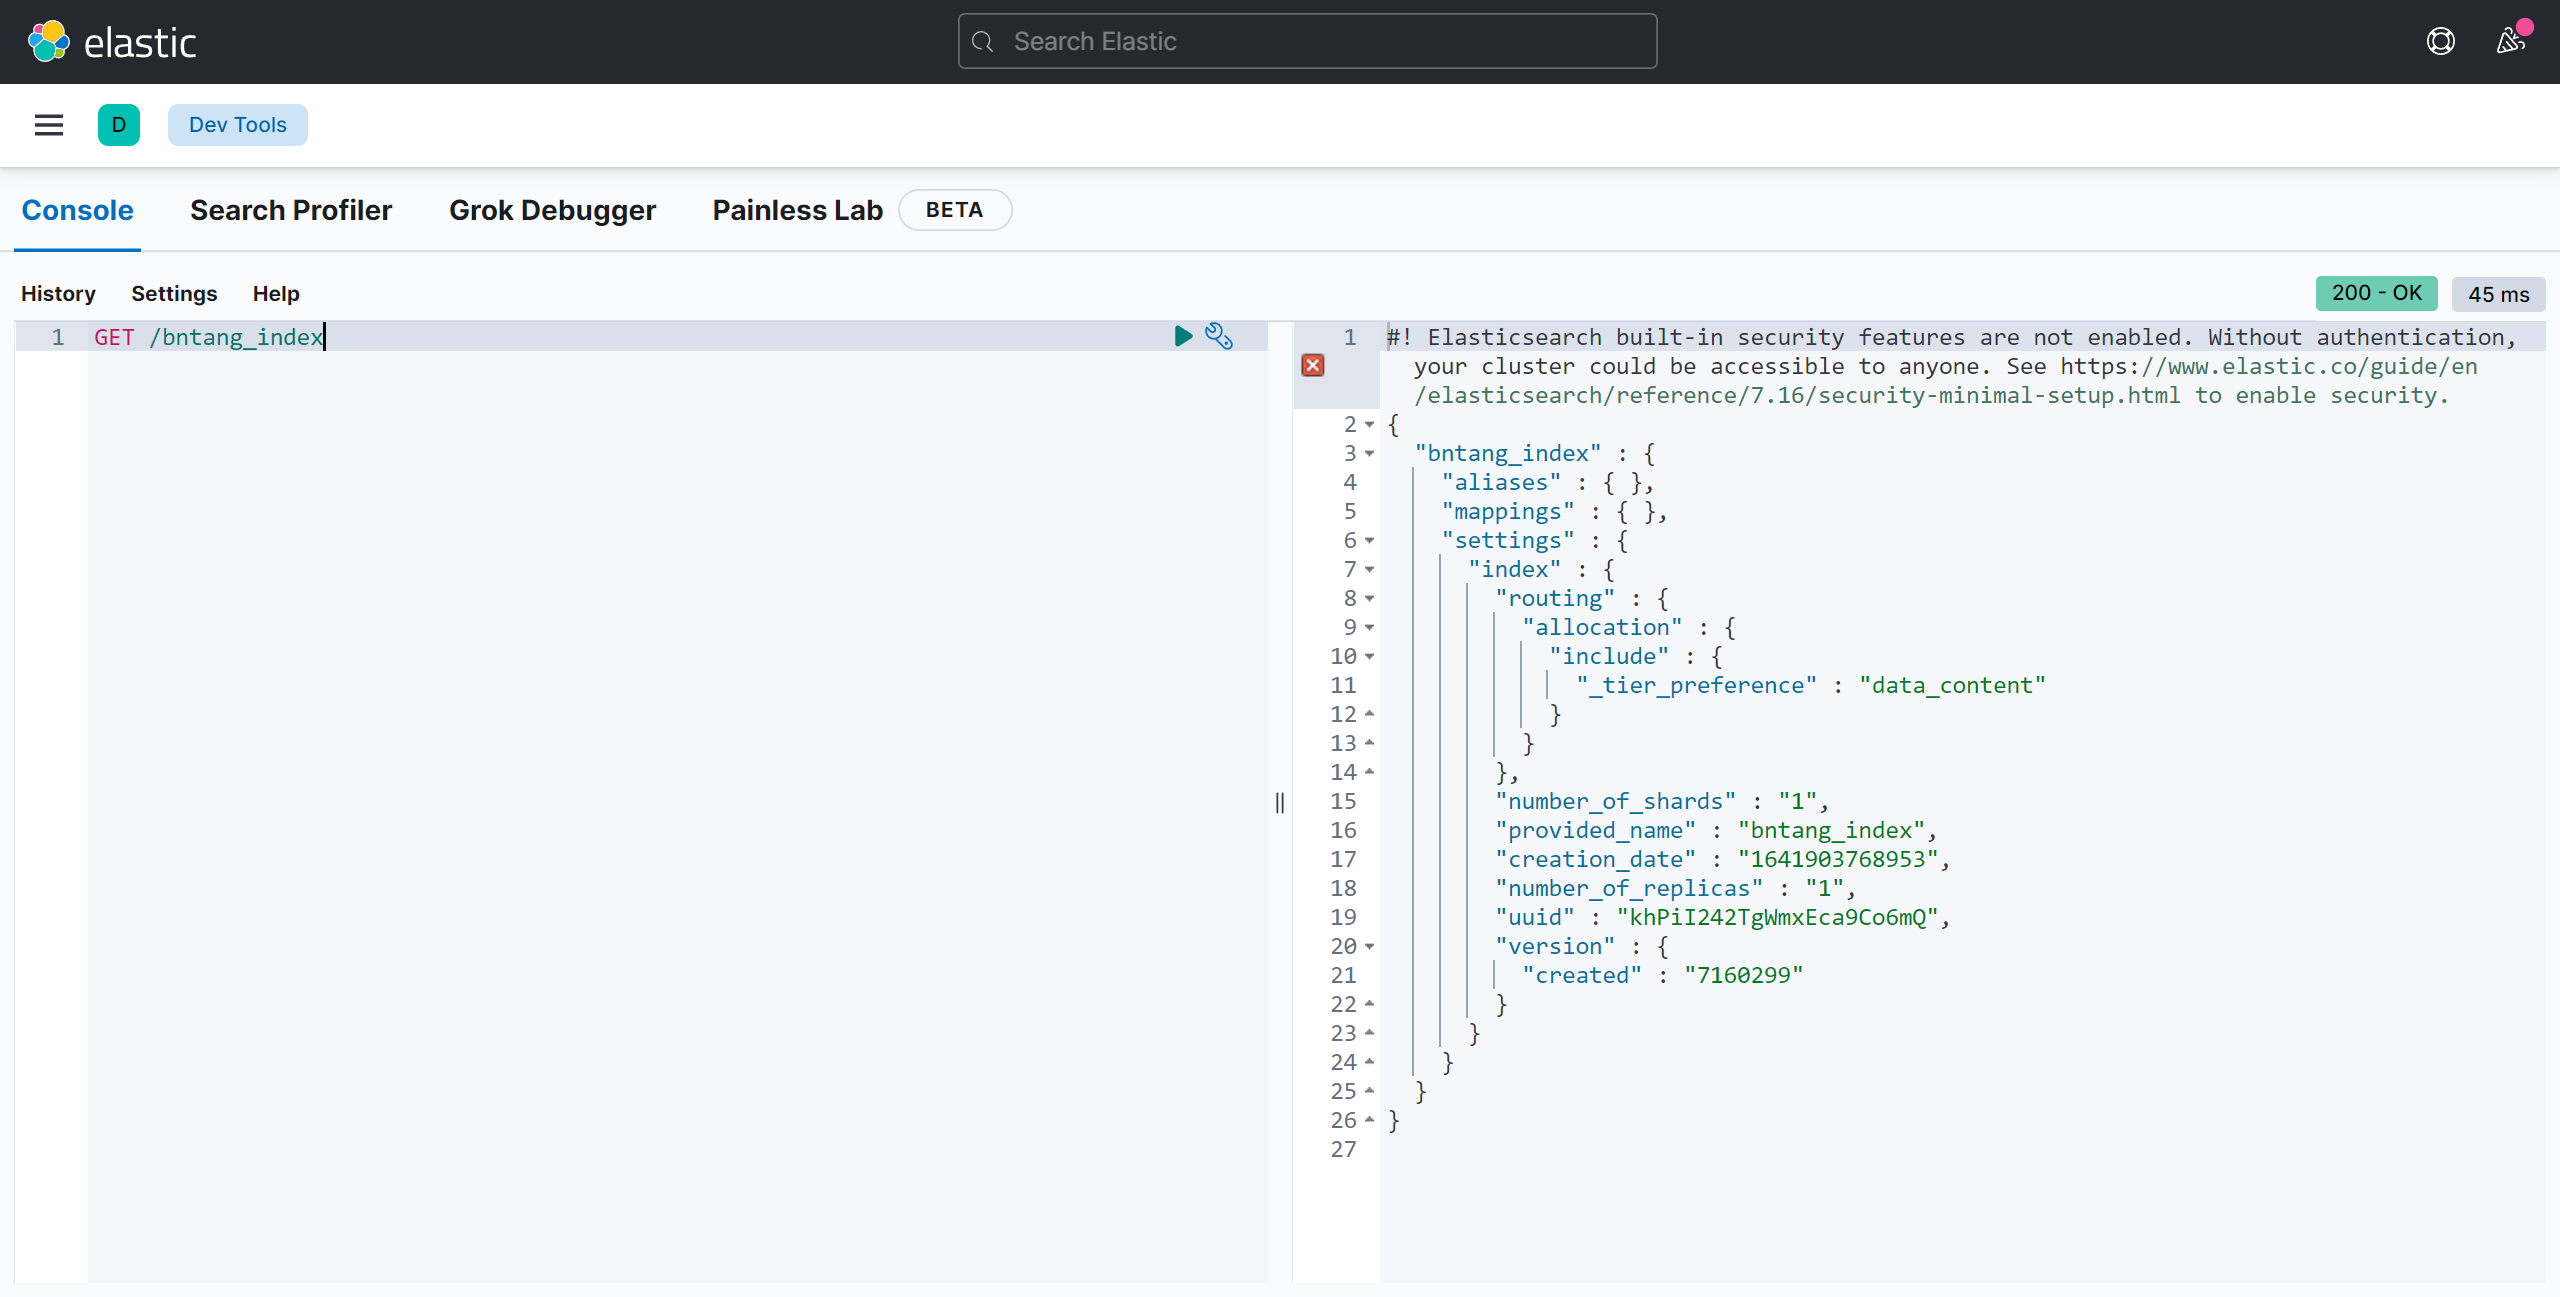2560x1297 pixels.
Task: Open the newsfeed celebration icon
Action: click(2511, 41)
